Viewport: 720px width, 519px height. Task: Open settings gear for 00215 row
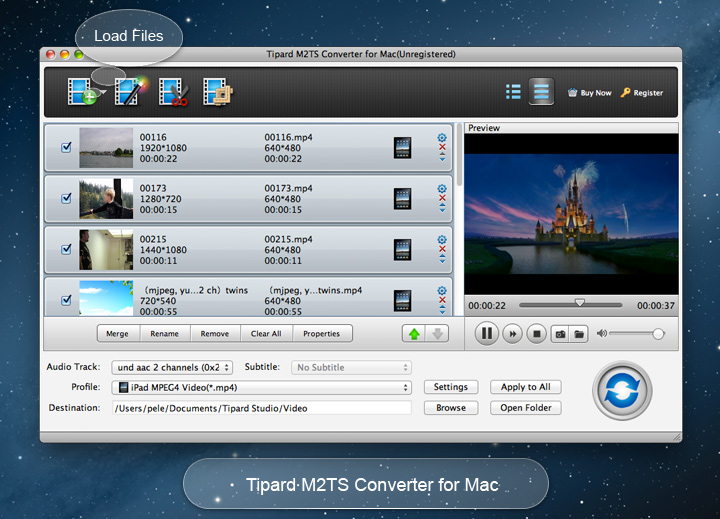pyautogui.click(x=442, y=239)
